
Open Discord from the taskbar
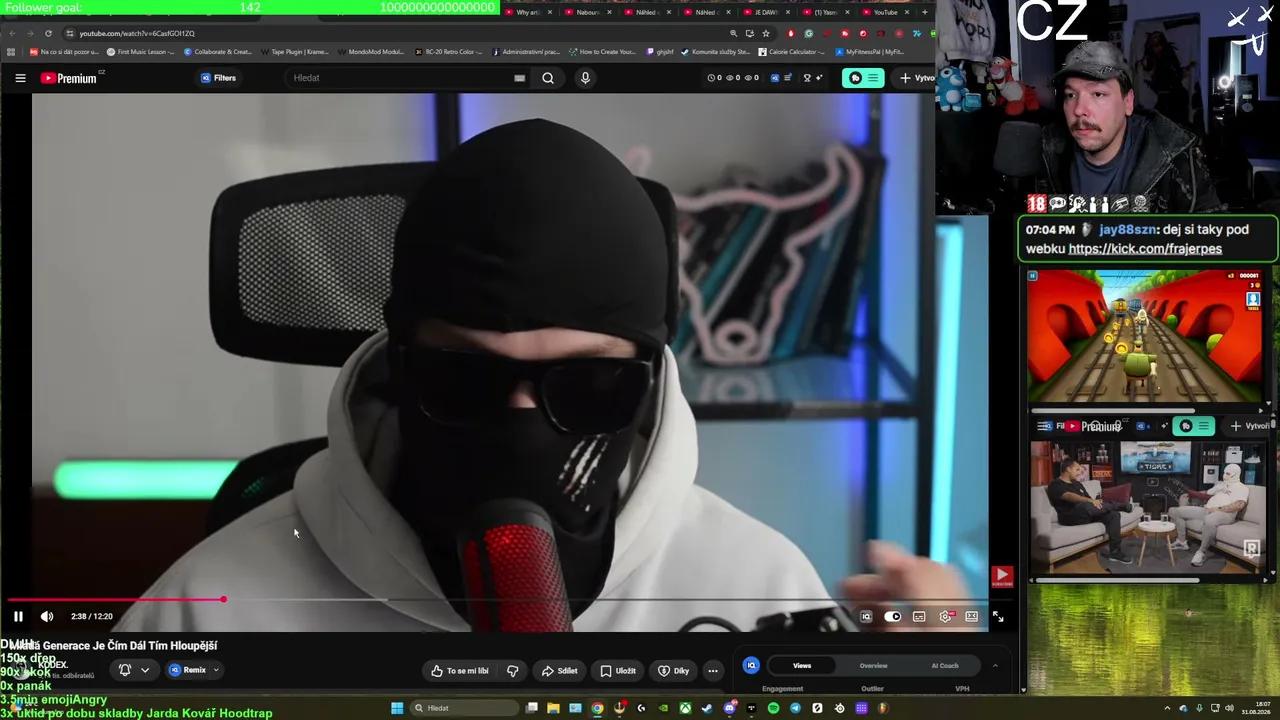pyautogui.click(x=730, y=708)
